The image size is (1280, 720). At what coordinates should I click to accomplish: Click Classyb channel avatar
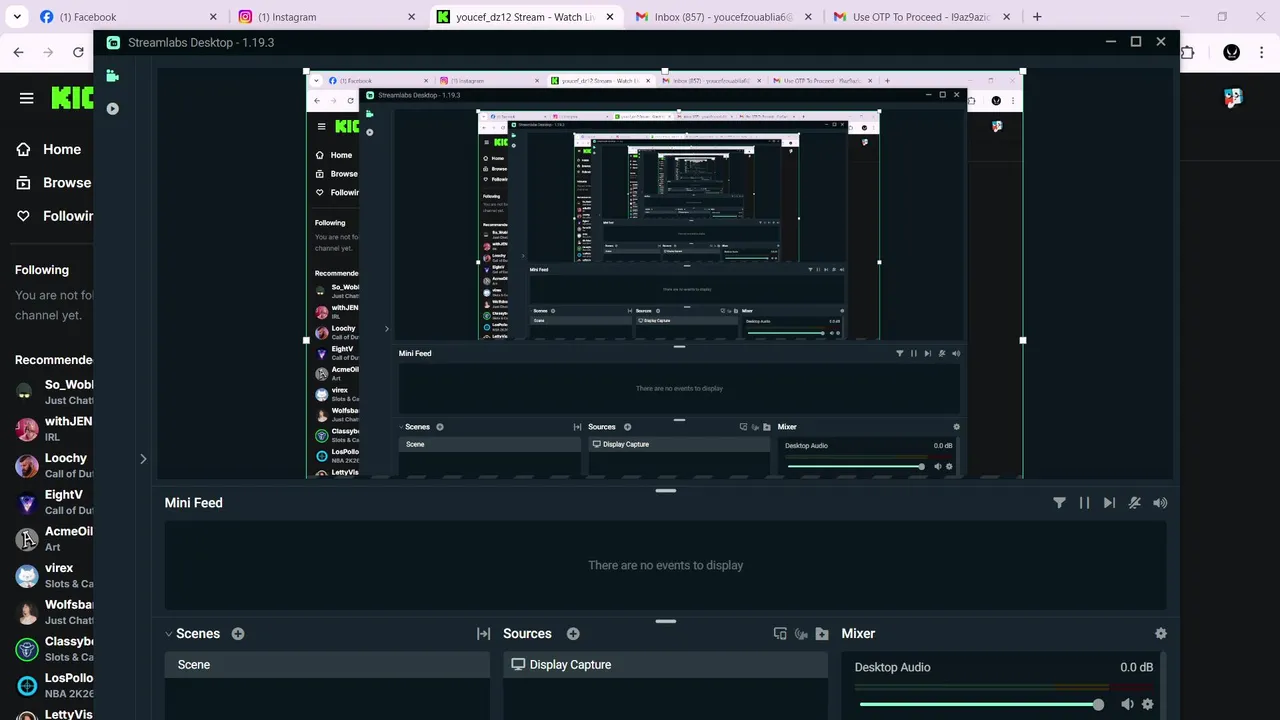pyautogui.click(x=27, y=649)
